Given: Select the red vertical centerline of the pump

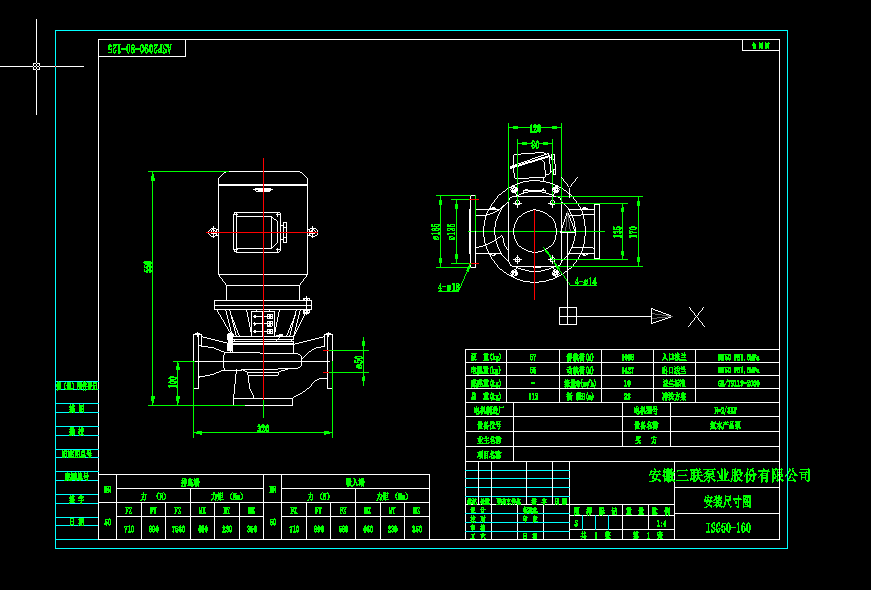Looking at the screenshot, I should (264, 300).
